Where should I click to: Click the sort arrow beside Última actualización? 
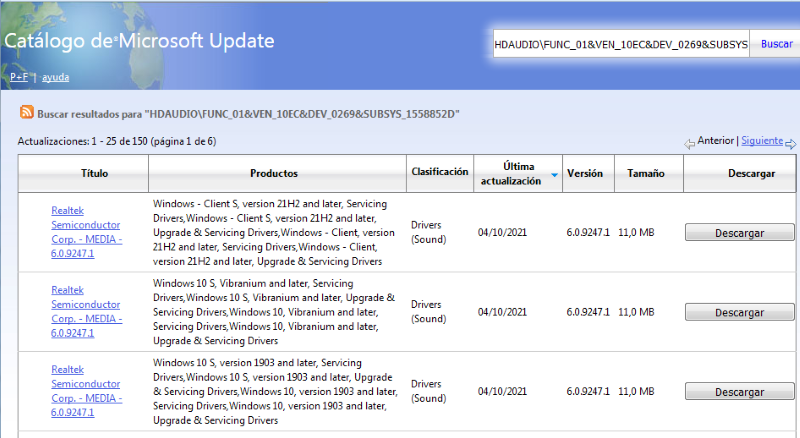tap(554, 177)
